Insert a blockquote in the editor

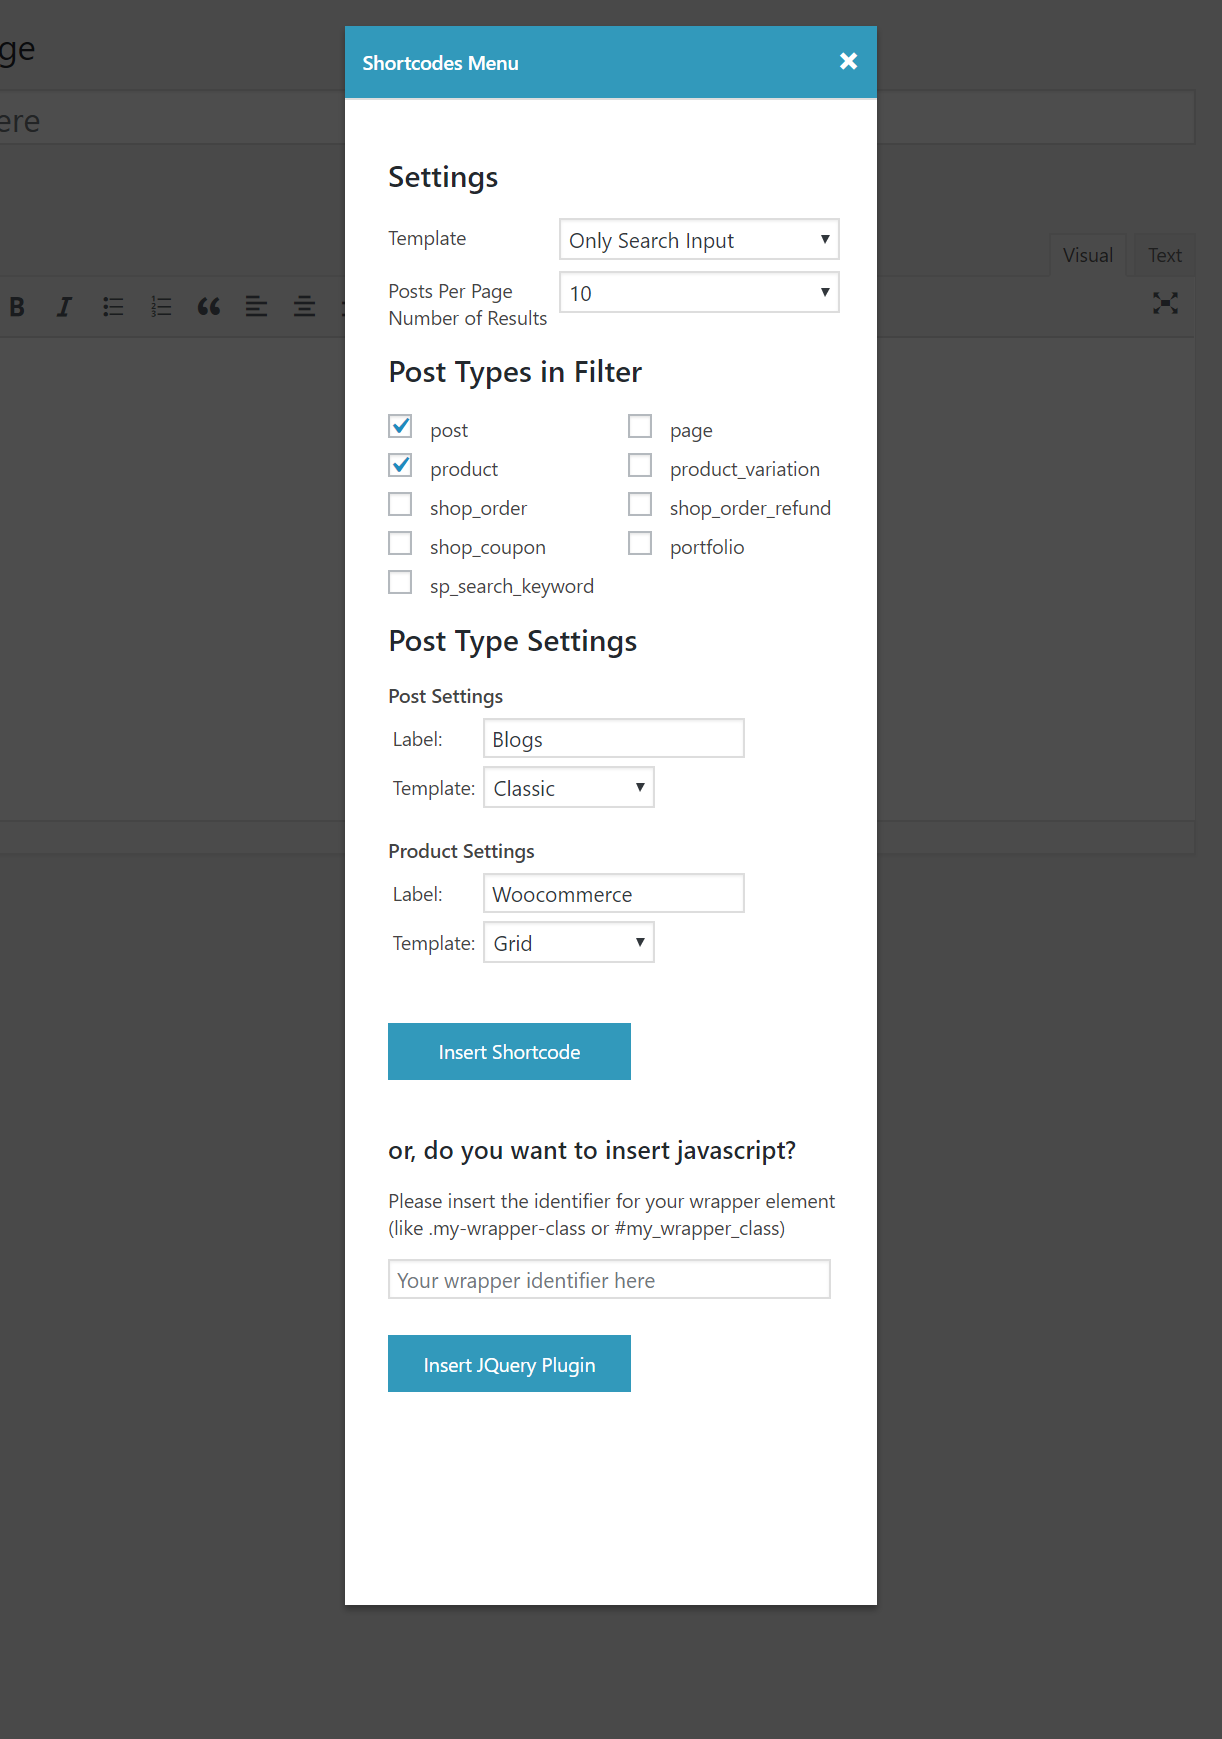(x=209, y=307)
